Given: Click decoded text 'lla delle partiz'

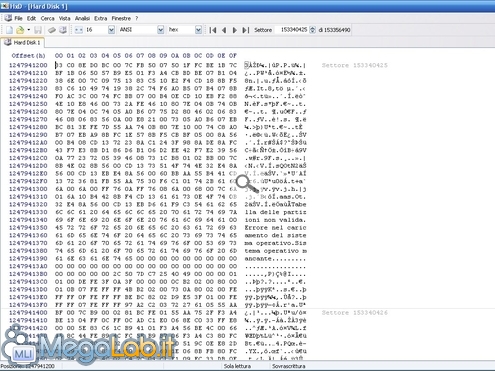Looking at the screenshot, I should pyautogui.click(x=275, y=212).
